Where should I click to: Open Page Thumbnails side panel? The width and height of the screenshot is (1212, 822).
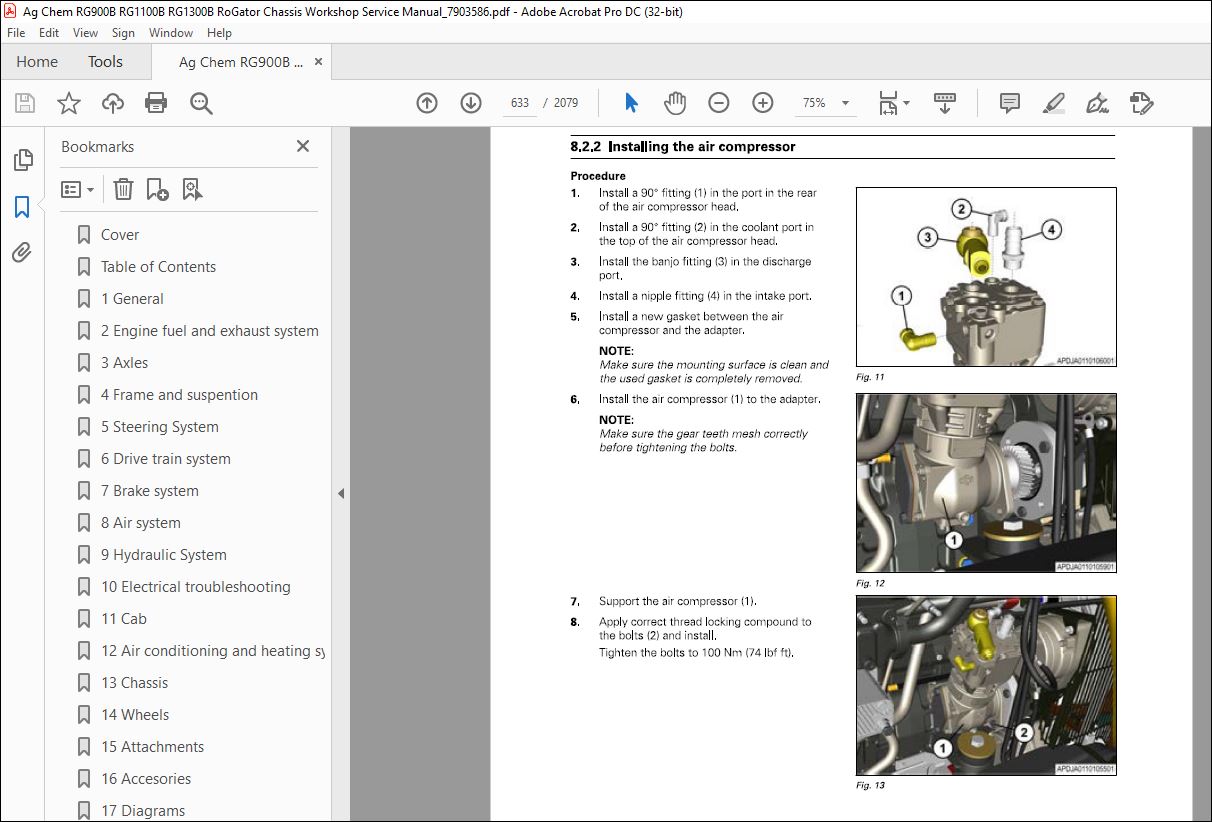pos(22,160)
